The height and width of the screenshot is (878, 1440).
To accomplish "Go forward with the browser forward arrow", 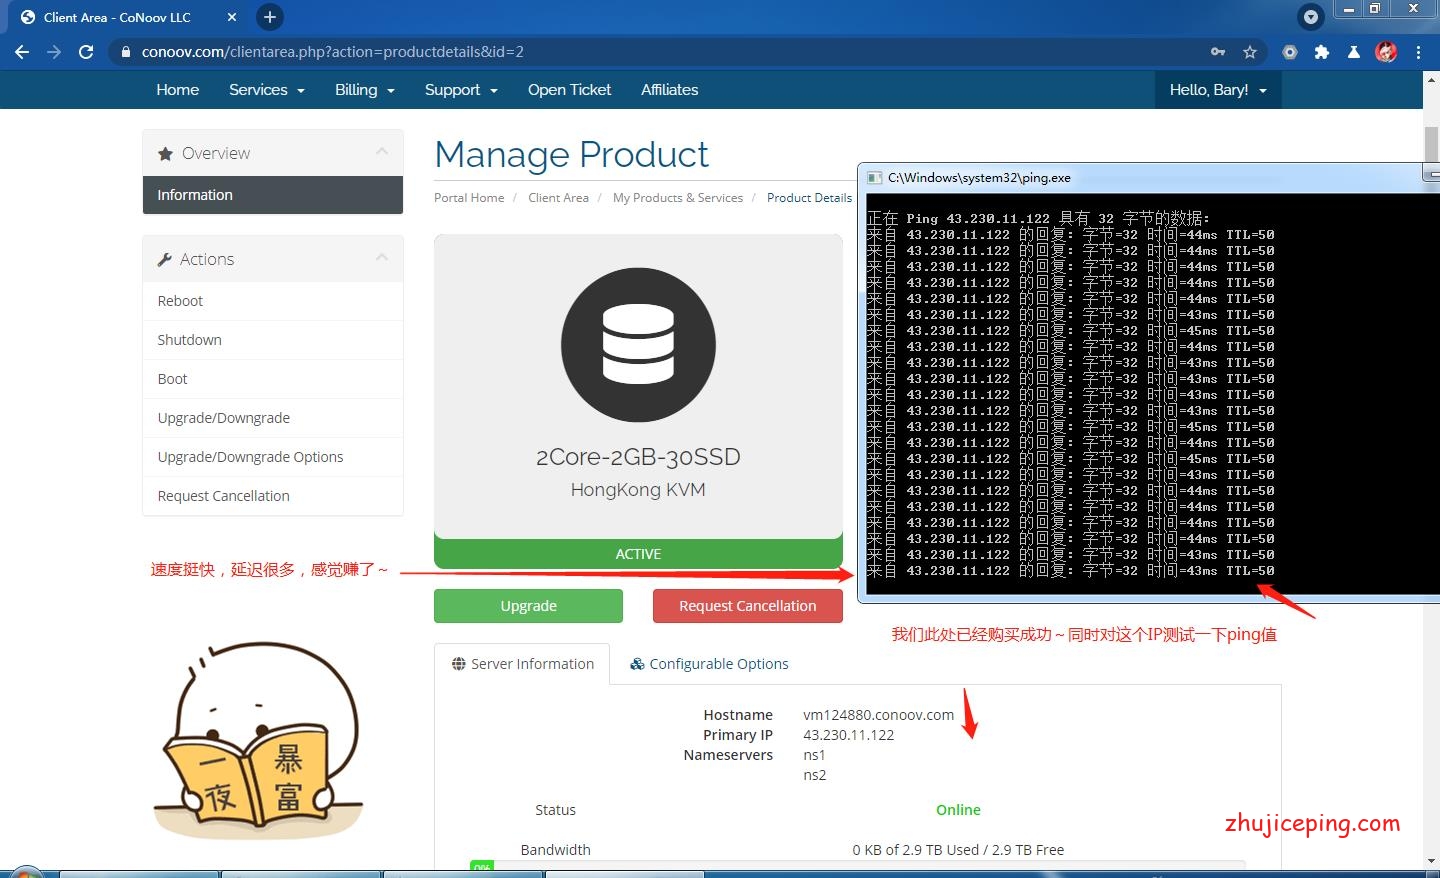I will click(54, 52).
